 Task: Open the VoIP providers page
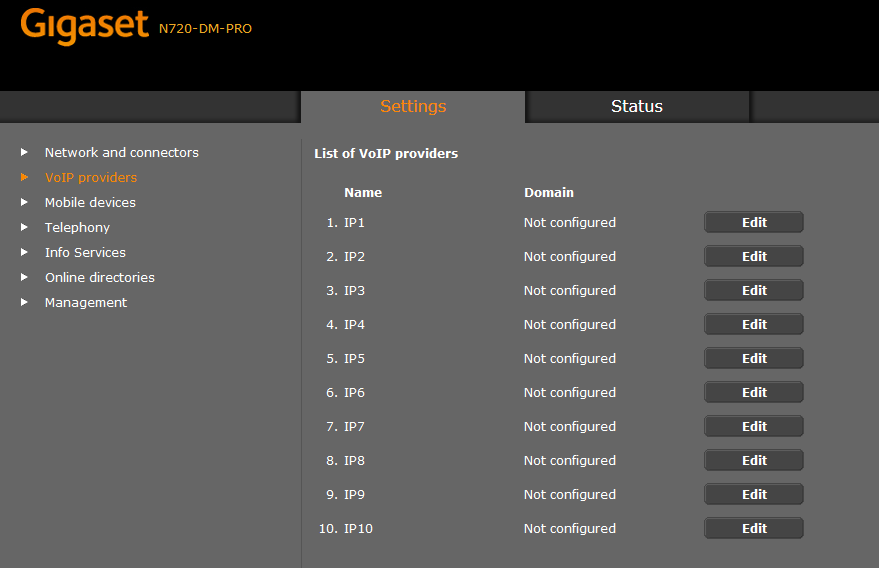(91, 177)
